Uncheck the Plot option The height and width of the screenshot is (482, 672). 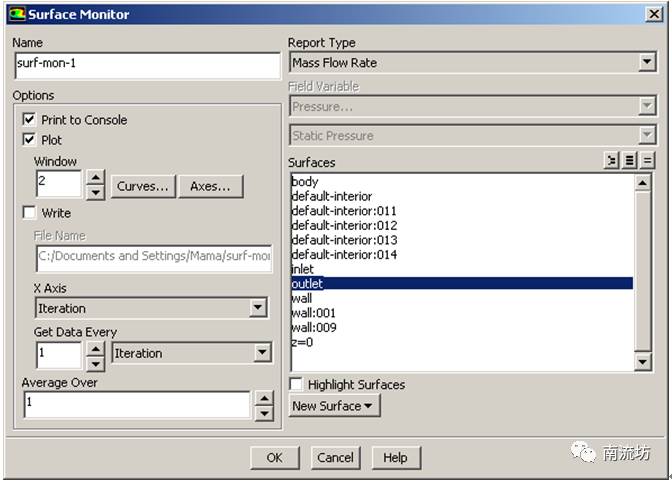click(x=29, y=139)
